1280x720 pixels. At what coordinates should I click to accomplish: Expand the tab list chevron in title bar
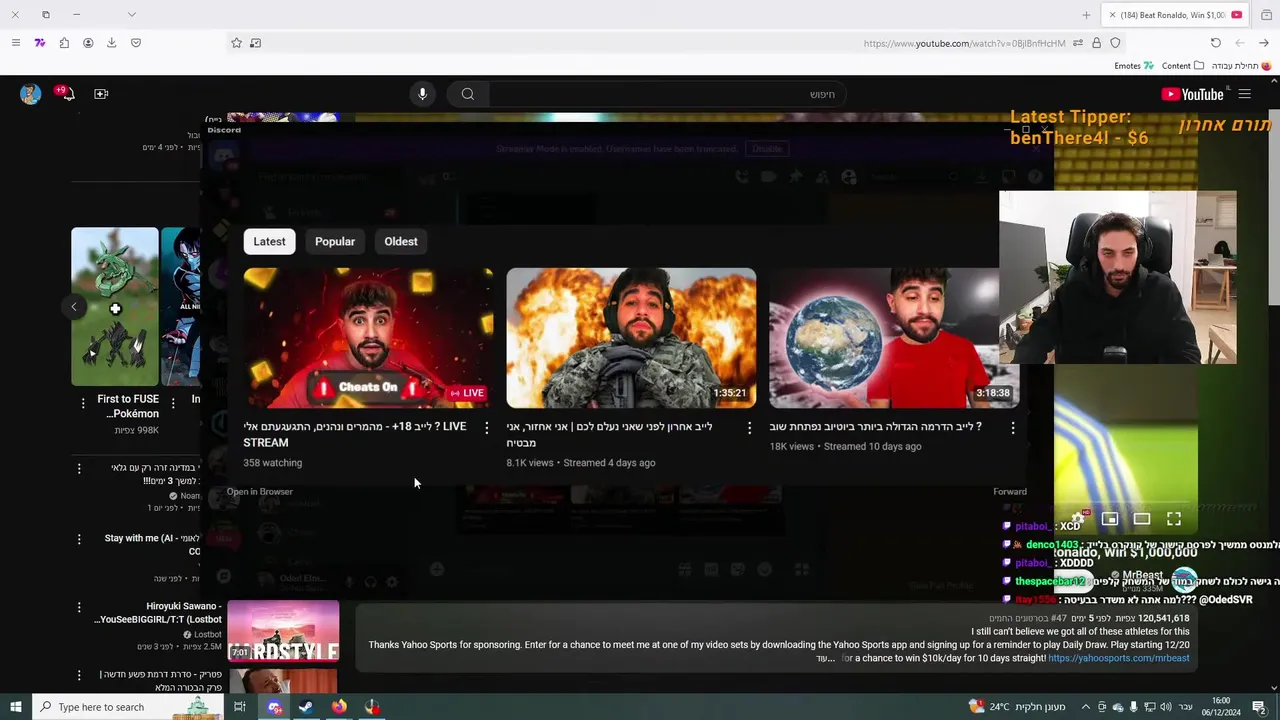click(131, 15)
